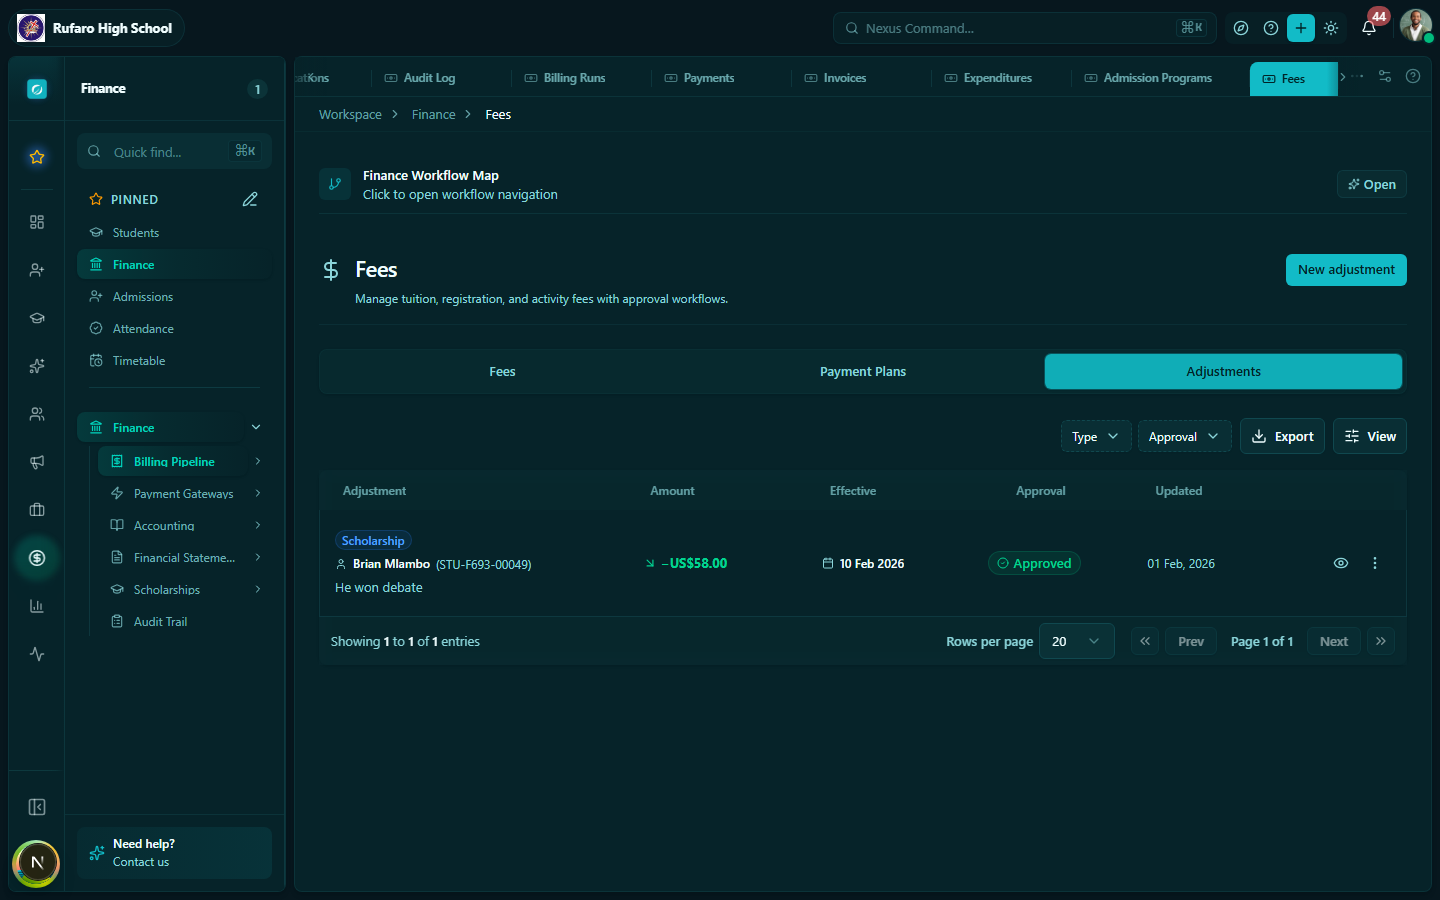1440x900 pixels.
Task: Expand Accounting submenu
Action: click(x=258, y=525)
